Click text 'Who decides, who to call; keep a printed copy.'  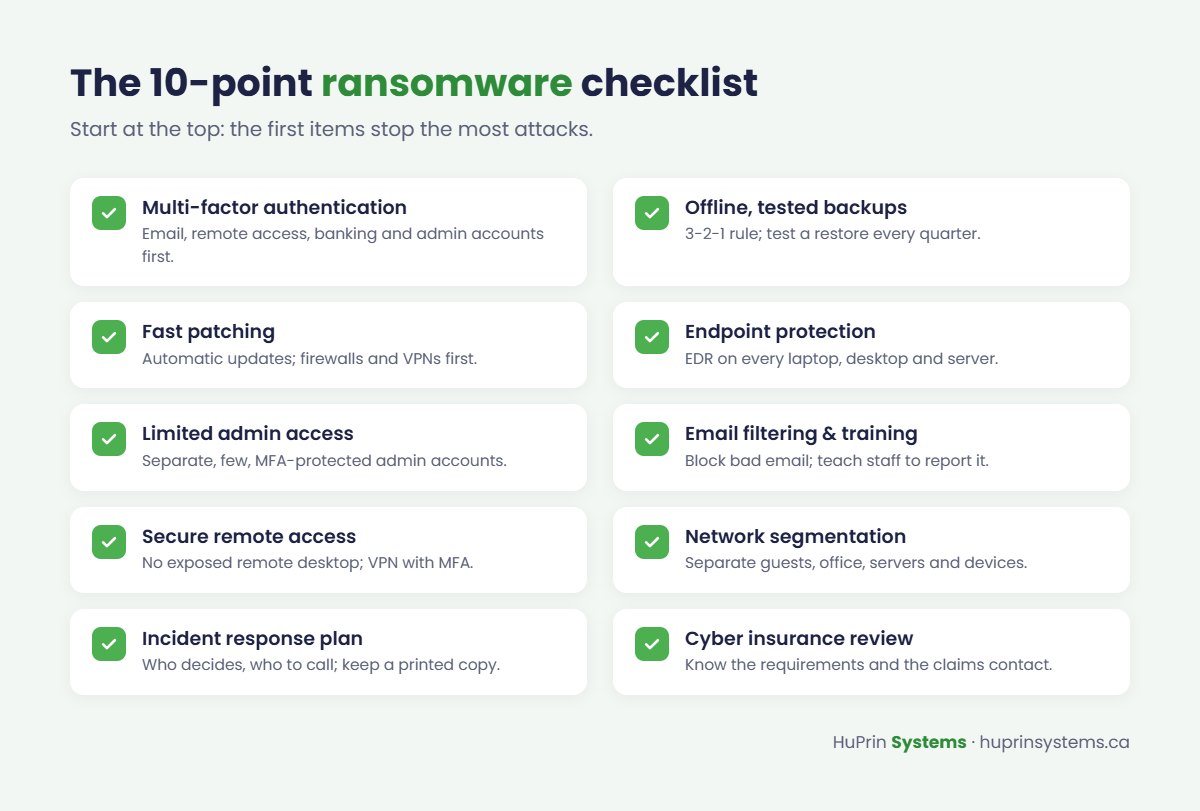click(x=321, y=665)
